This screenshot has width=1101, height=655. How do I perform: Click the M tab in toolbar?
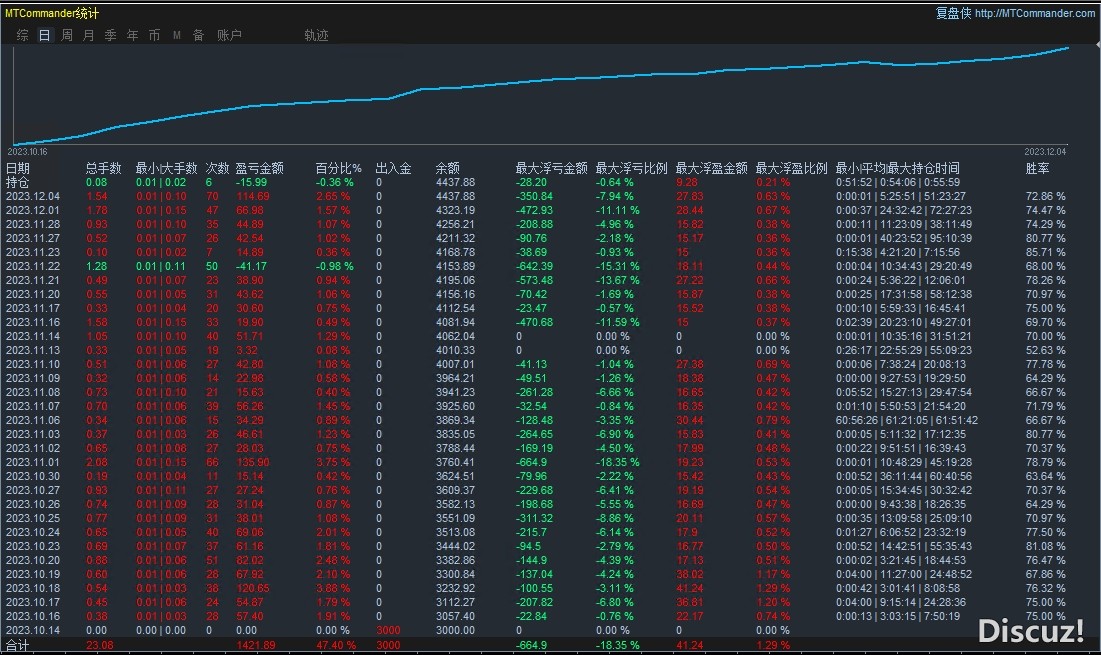click(177, 35)
